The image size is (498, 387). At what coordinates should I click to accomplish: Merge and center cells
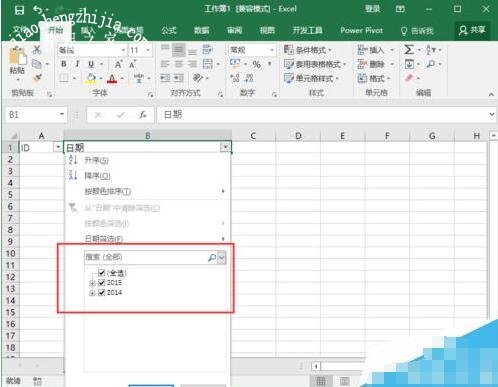click(x=208, y=64)
